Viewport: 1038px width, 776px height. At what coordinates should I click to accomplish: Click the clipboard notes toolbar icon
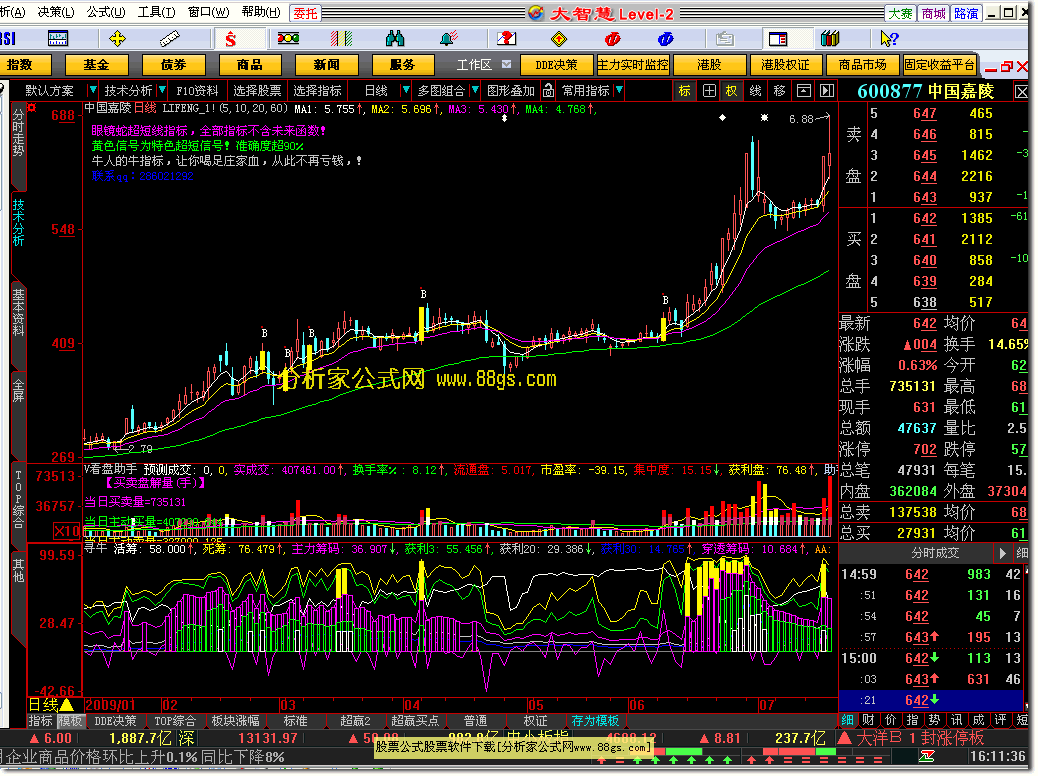[725, 39]
